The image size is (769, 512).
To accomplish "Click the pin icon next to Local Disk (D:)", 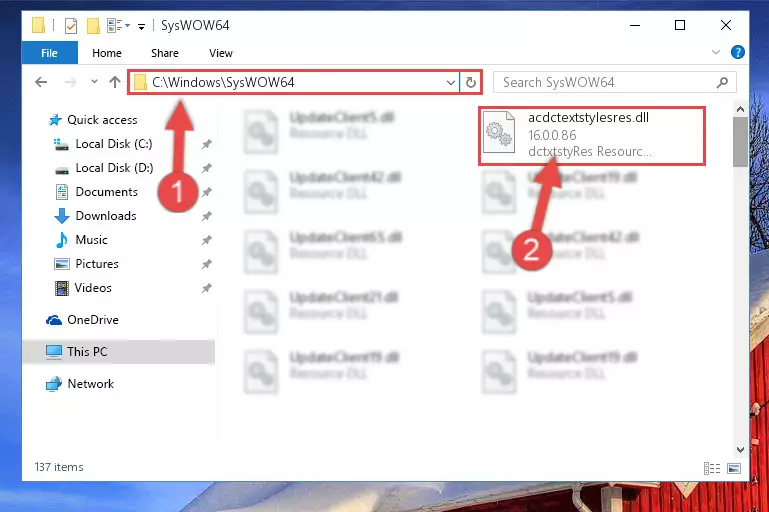I will point(206,168).
